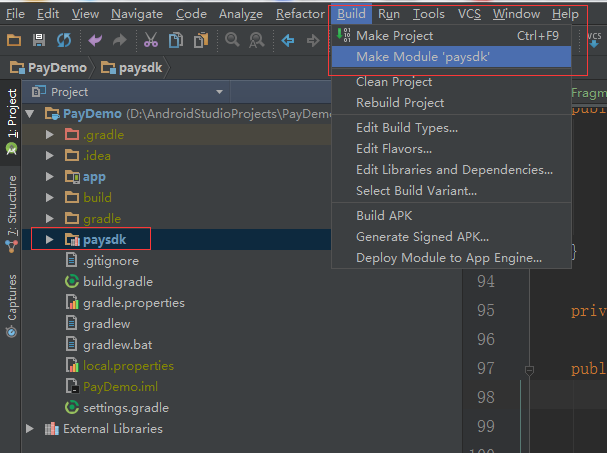Choose Edit Libraries and Dependencies...
Screen dimensions: 607x453
coord(451,170)
